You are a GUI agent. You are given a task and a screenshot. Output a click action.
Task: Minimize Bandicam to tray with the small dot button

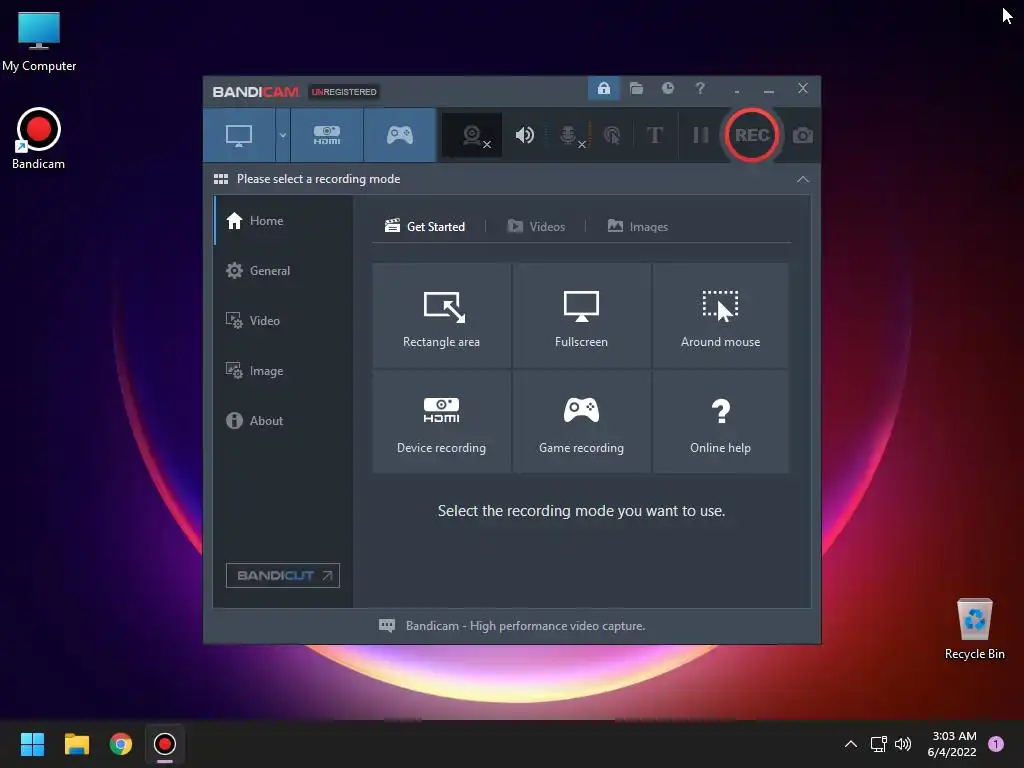[737, 92]
